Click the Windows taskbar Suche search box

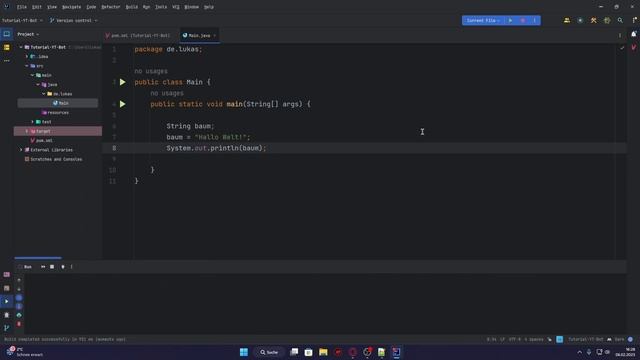[269, 352]
